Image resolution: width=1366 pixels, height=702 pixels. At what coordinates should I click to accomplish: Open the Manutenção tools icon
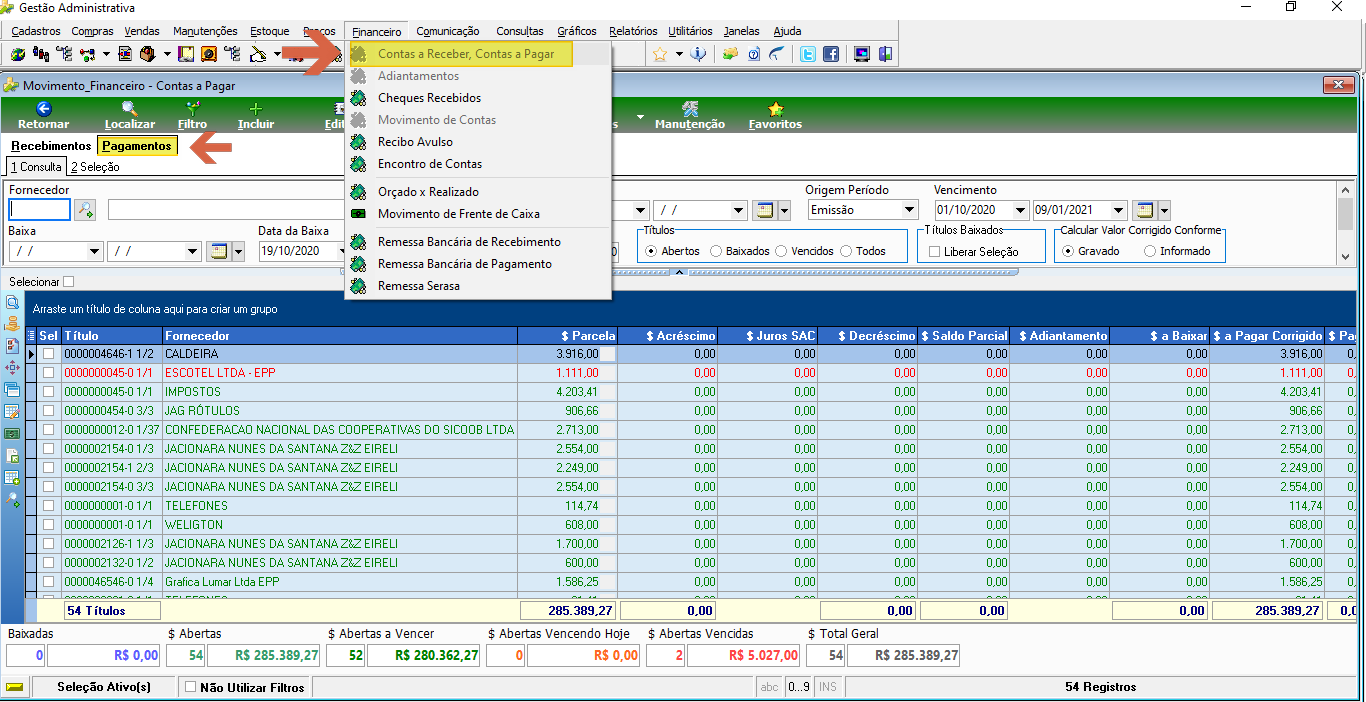pos(689,109)
